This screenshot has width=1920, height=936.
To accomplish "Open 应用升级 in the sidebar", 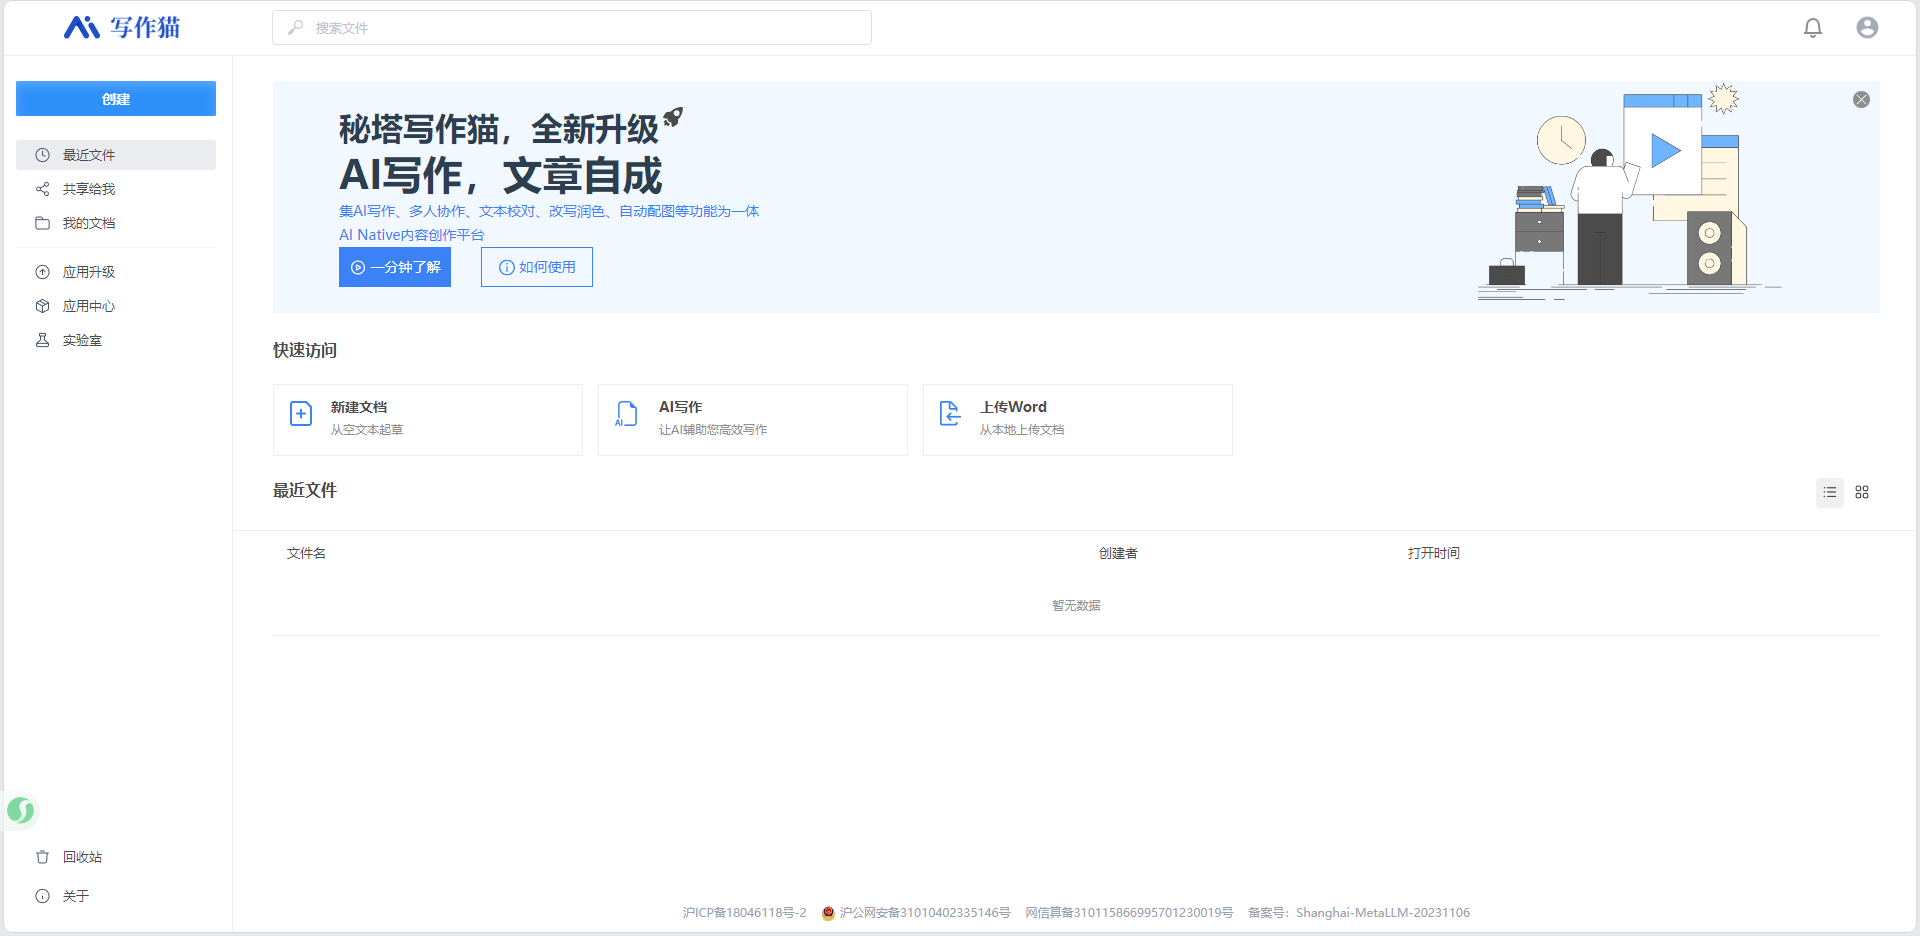I will pos(88,272).
